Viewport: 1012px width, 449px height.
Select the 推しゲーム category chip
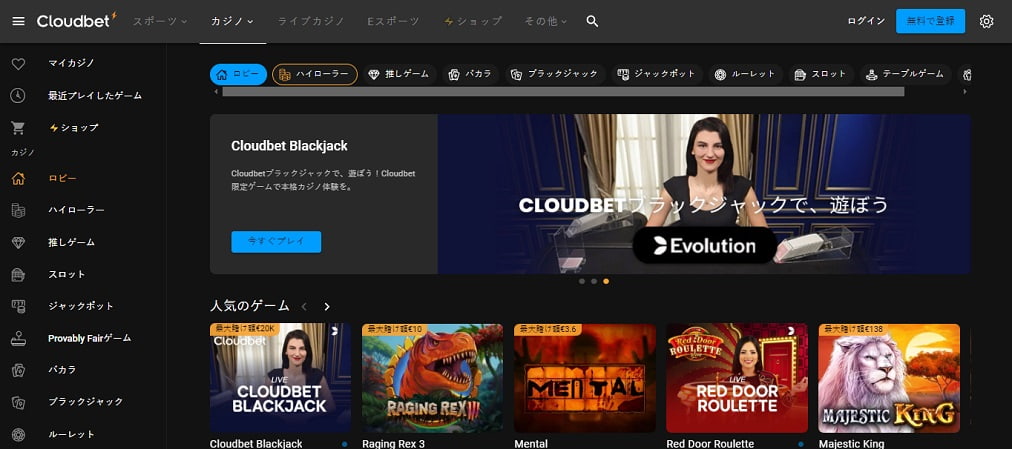[x=399, y=75]
